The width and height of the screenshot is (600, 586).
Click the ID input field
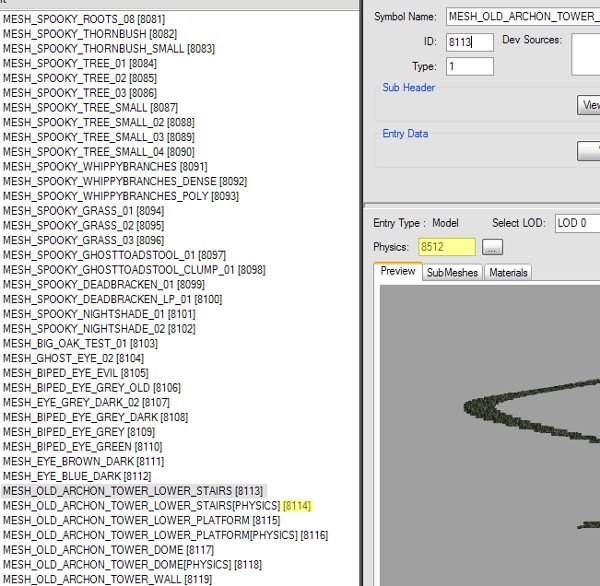(x=469, y=42)
